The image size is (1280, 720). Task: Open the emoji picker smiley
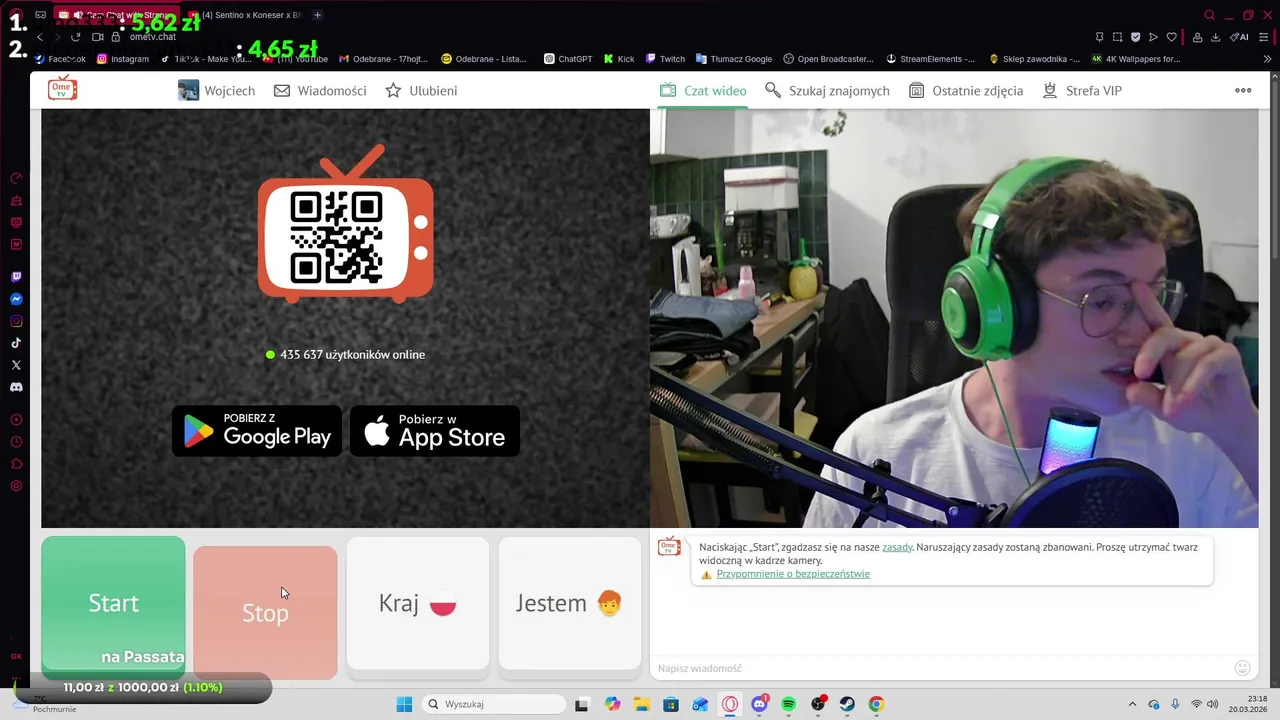coord(1243,668)
